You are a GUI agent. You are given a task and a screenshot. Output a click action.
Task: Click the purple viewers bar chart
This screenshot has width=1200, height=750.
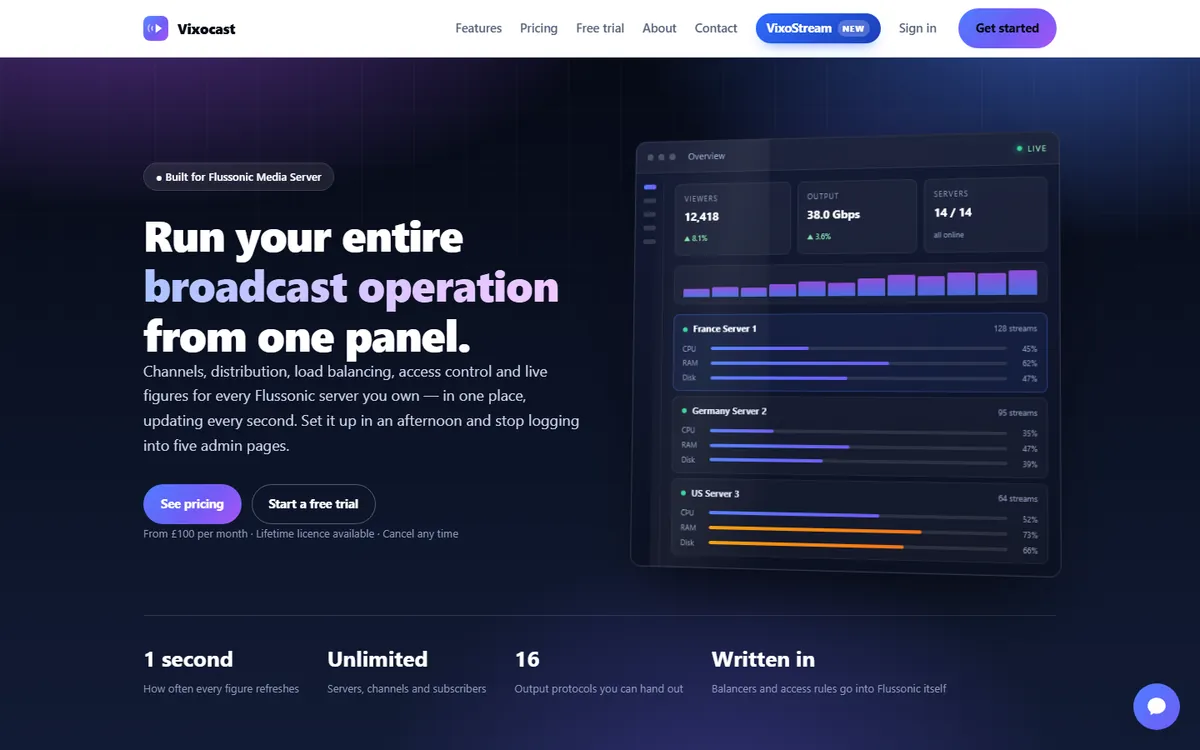point(860,284)
